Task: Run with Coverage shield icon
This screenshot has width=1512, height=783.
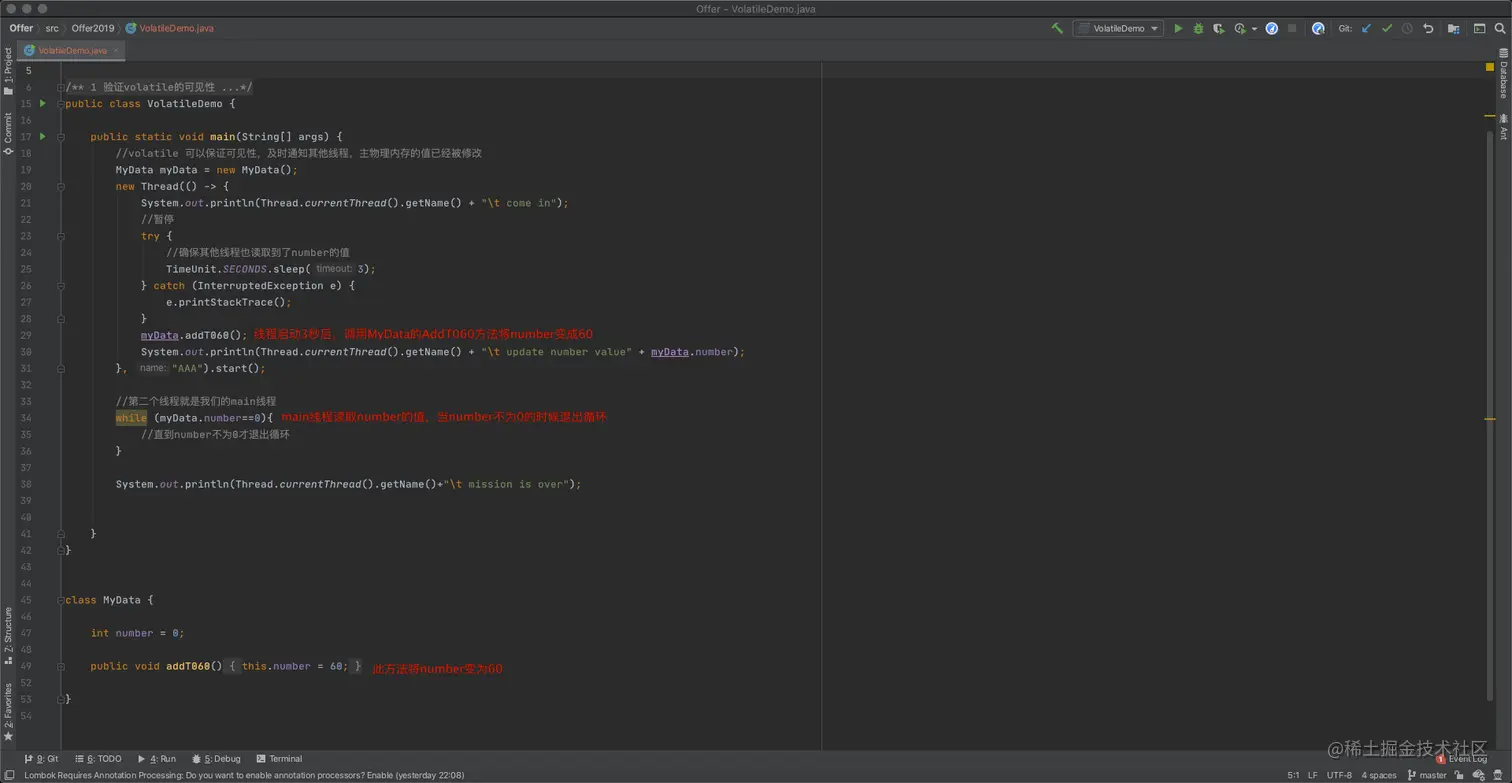Action: pos(1218,28)
